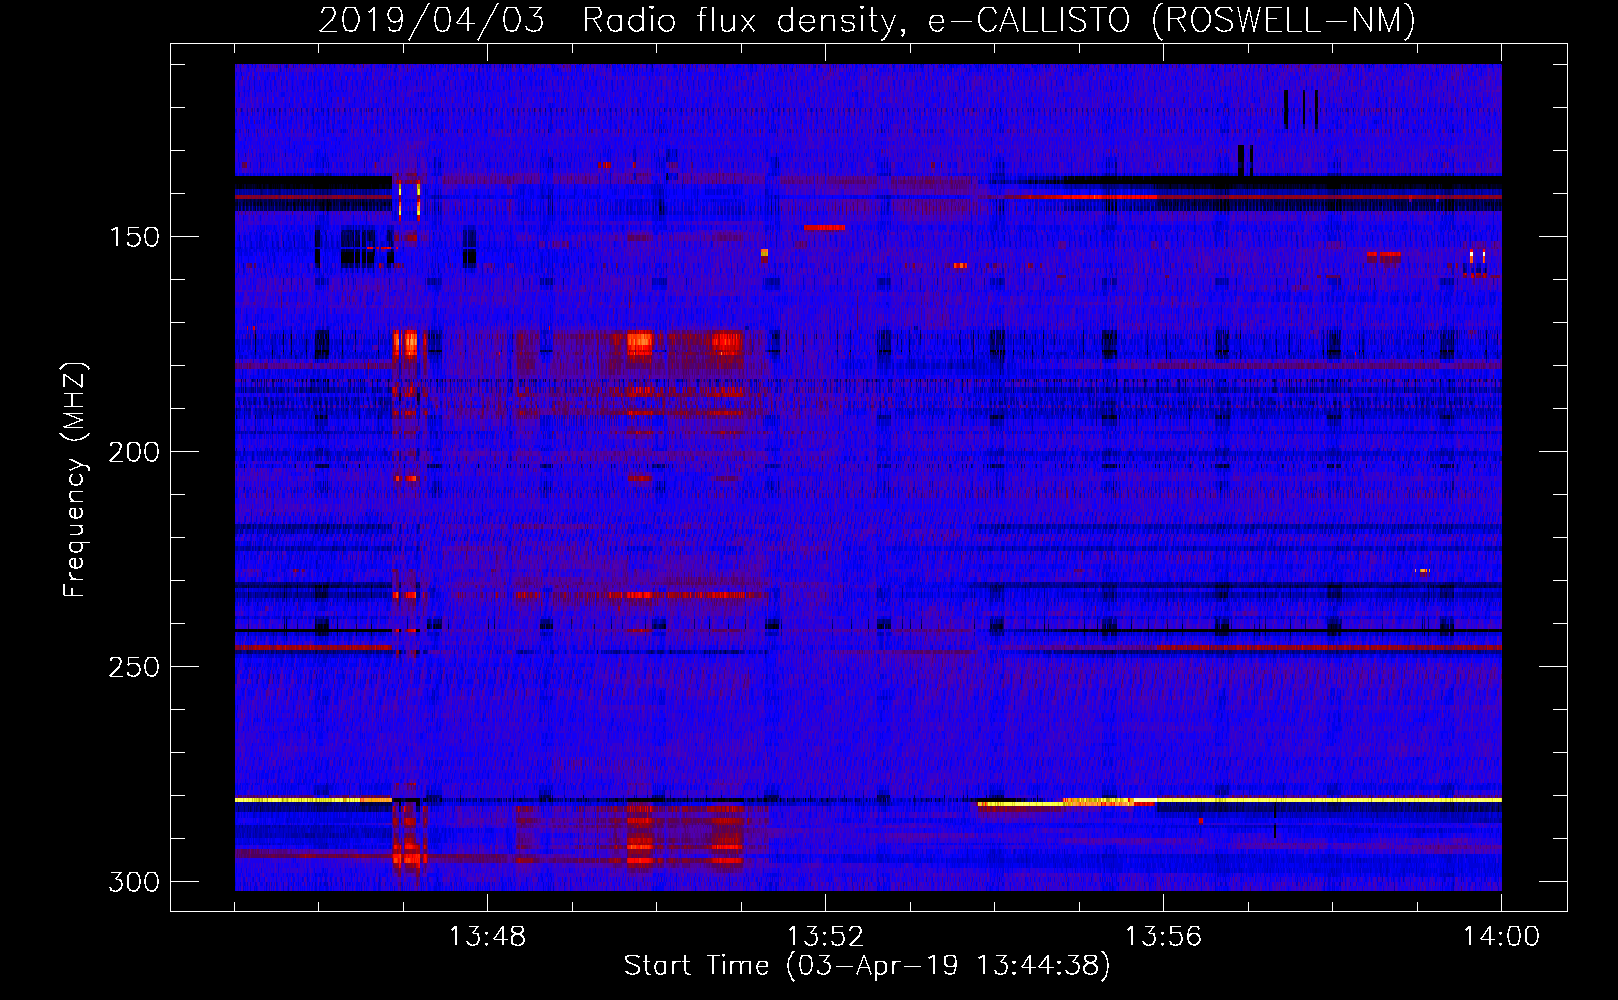
Task: Click the 13:48 time tick label
Action: coord(487,937)
